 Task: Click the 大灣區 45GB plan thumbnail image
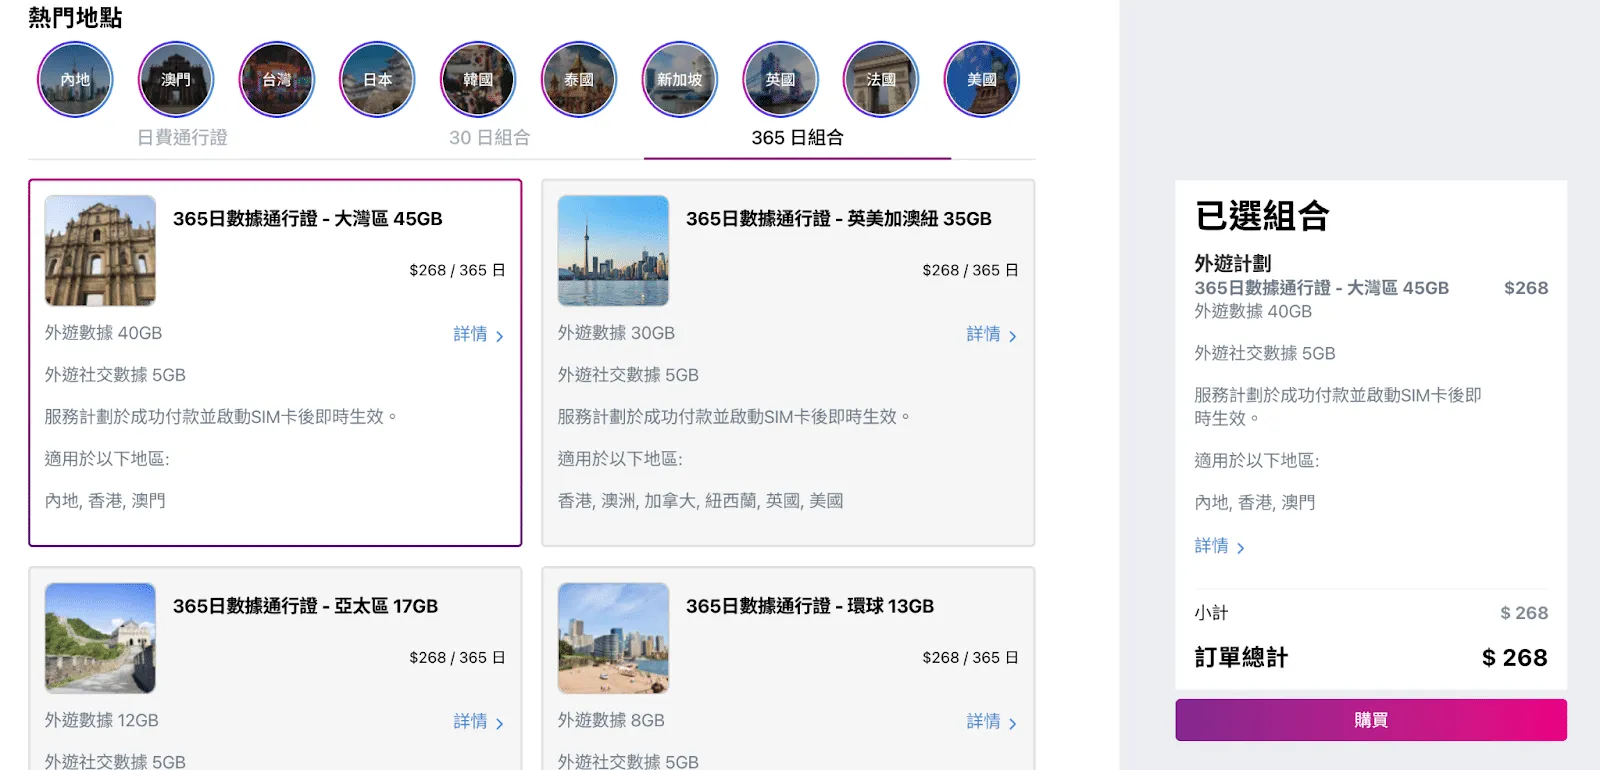100,250
